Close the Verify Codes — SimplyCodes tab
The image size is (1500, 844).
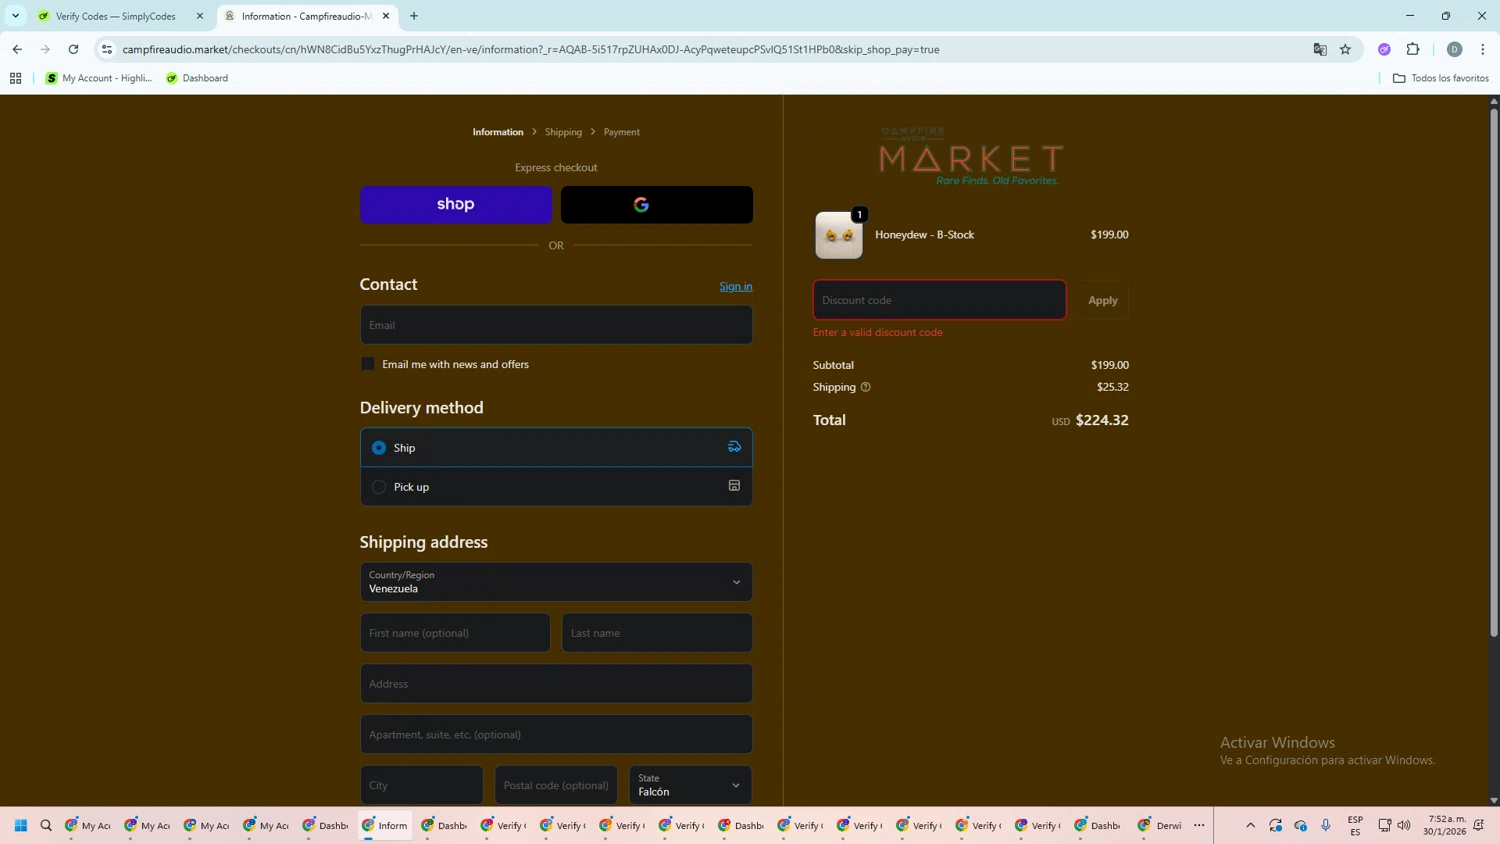pos(200,16)
